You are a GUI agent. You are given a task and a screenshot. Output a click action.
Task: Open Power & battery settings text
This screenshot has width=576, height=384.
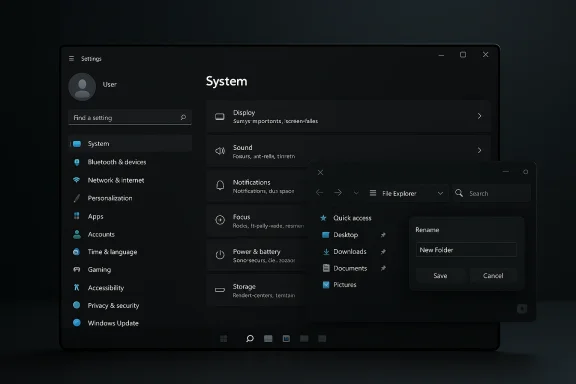(x=256, y=252)
